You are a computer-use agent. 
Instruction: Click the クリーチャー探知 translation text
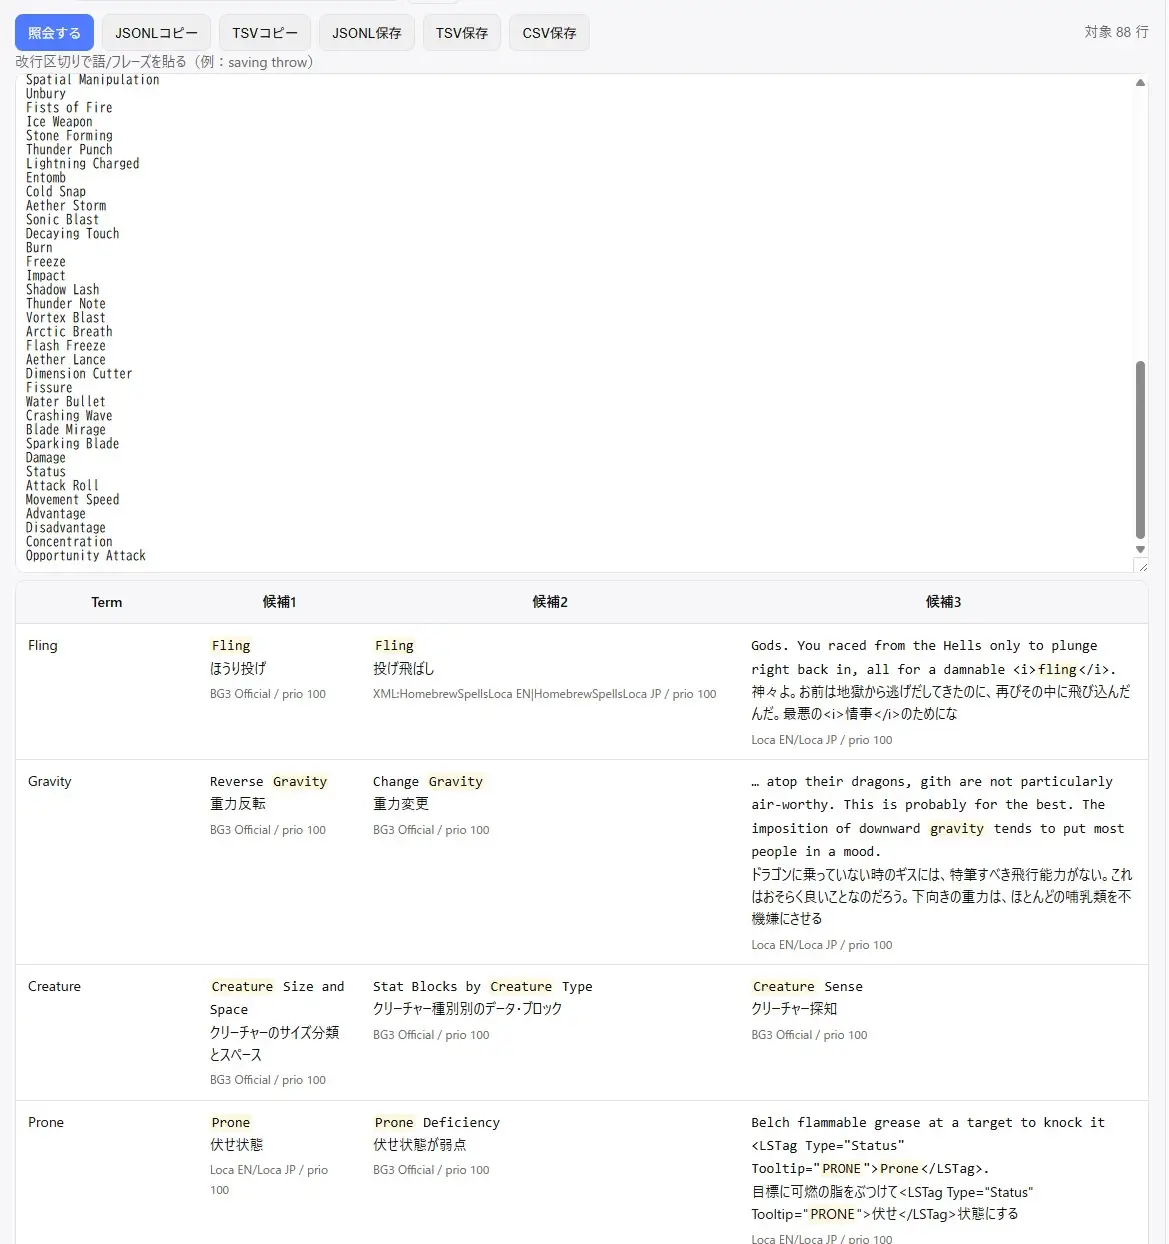coord(794,1009)
